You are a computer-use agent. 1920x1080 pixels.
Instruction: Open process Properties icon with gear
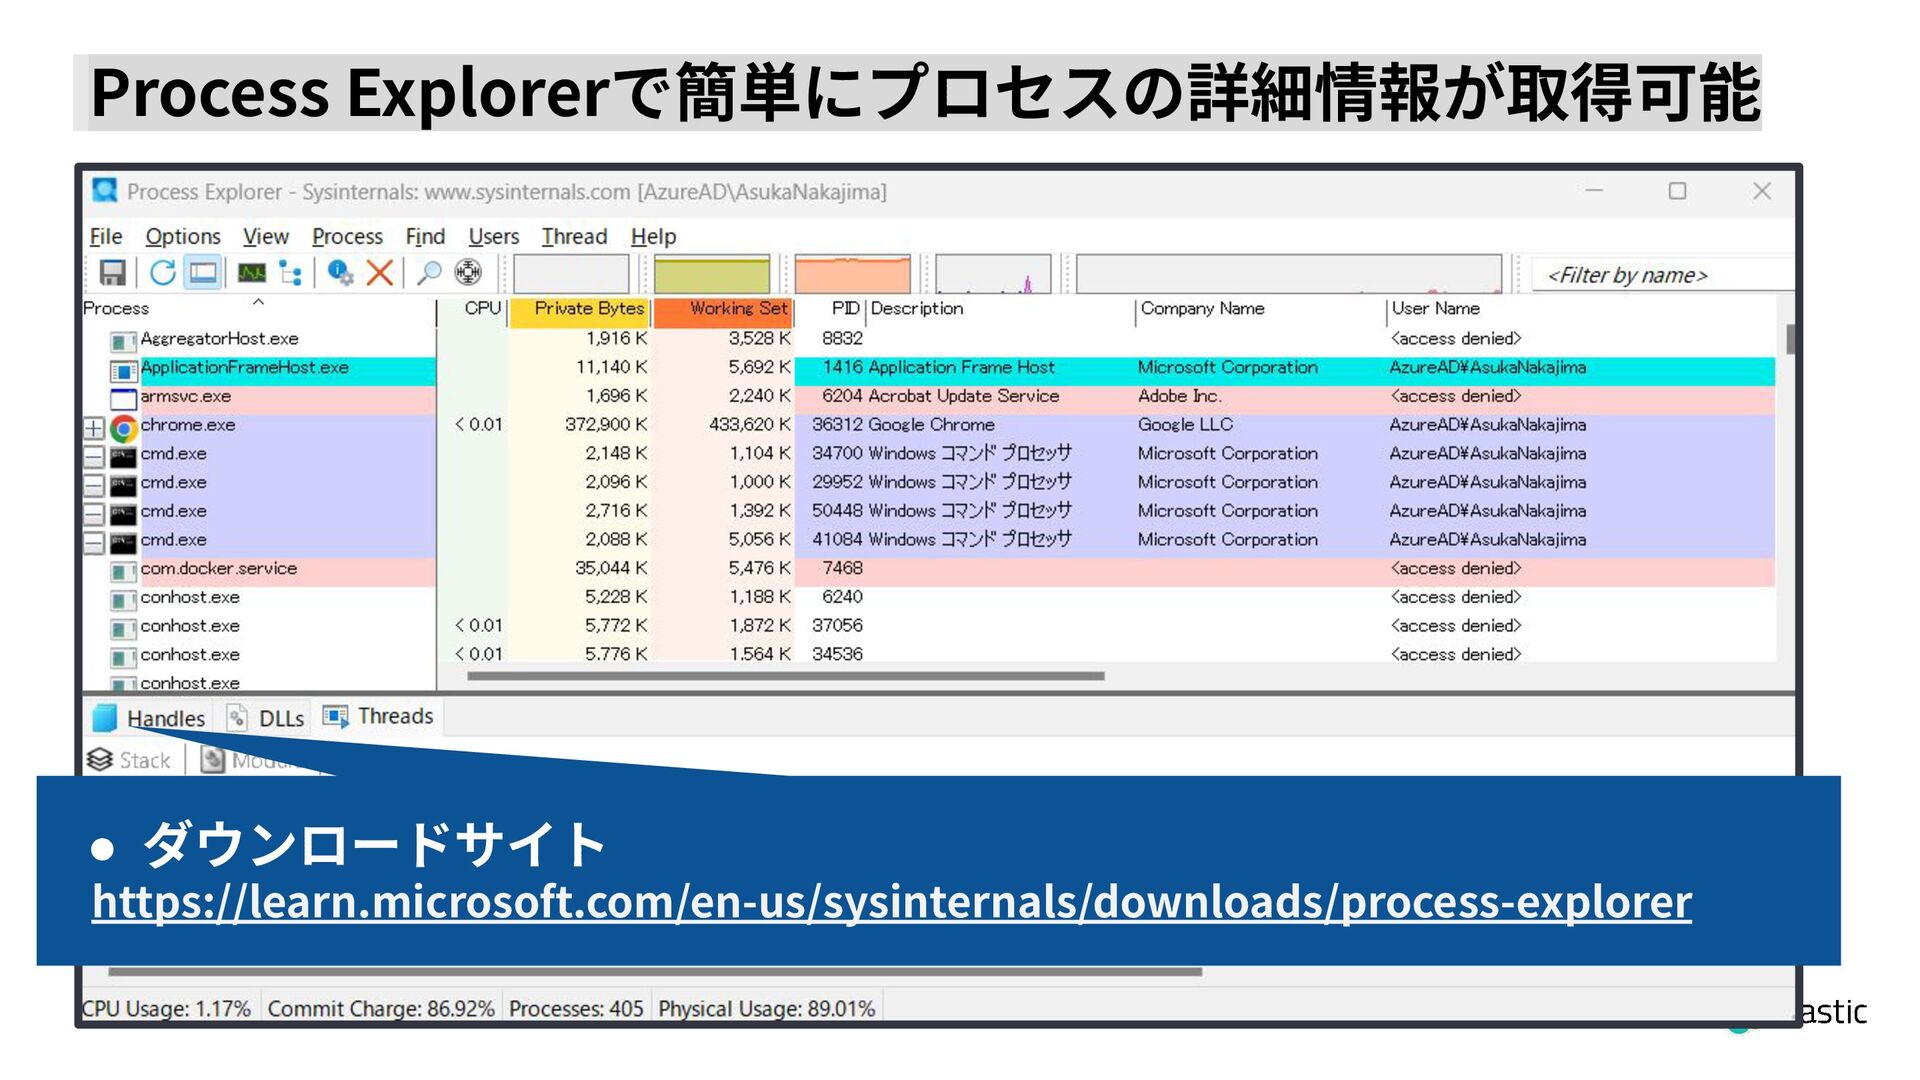pos(340,272)
